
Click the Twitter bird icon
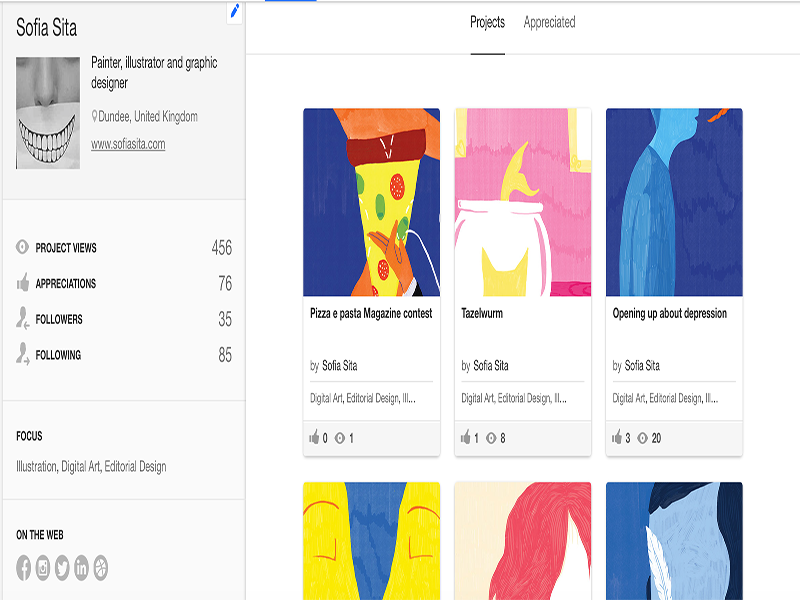[x=61, y=568]
